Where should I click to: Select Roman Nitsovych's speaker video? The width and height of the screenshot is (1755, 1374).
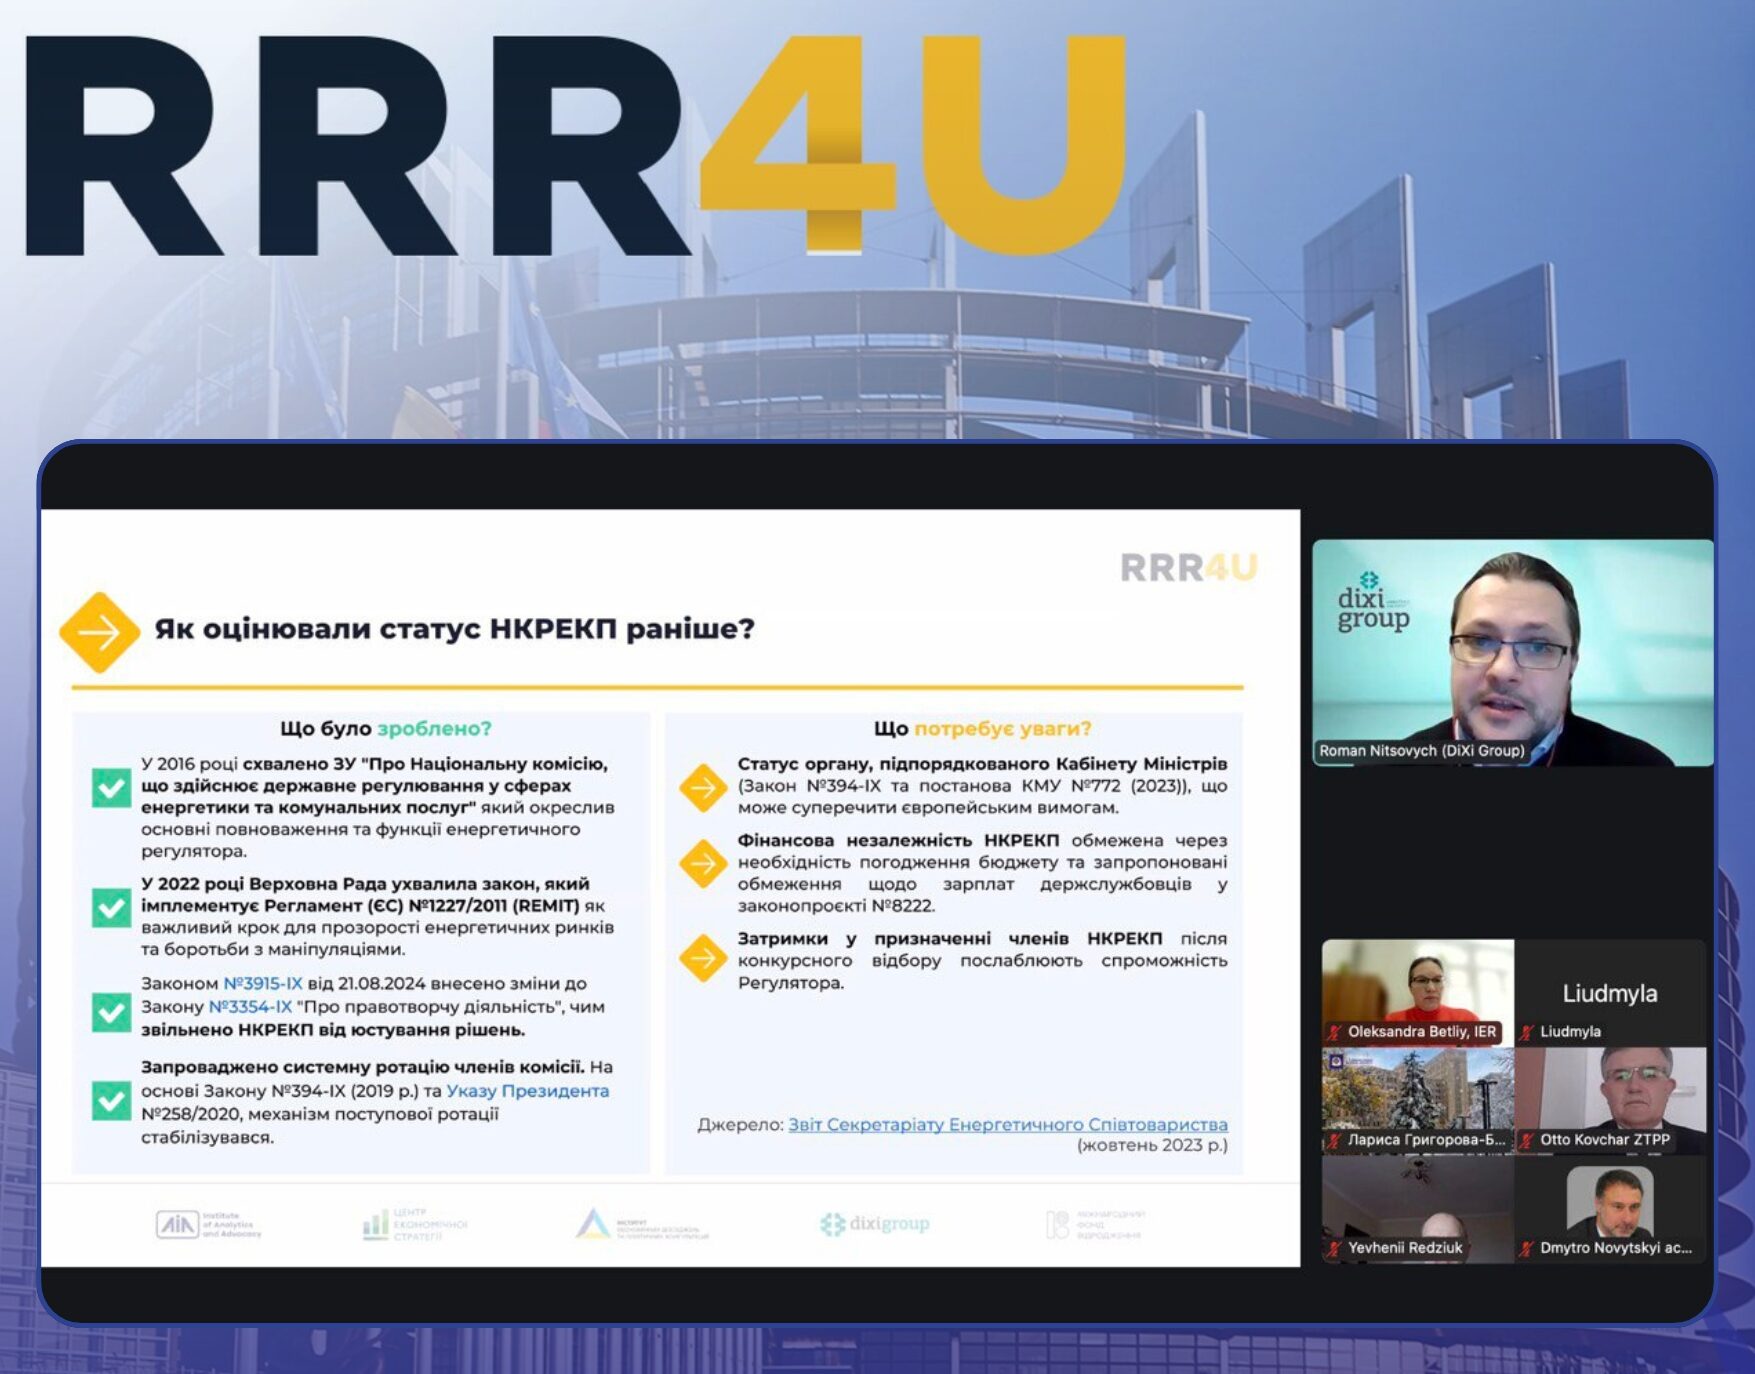pos(1512,653)
